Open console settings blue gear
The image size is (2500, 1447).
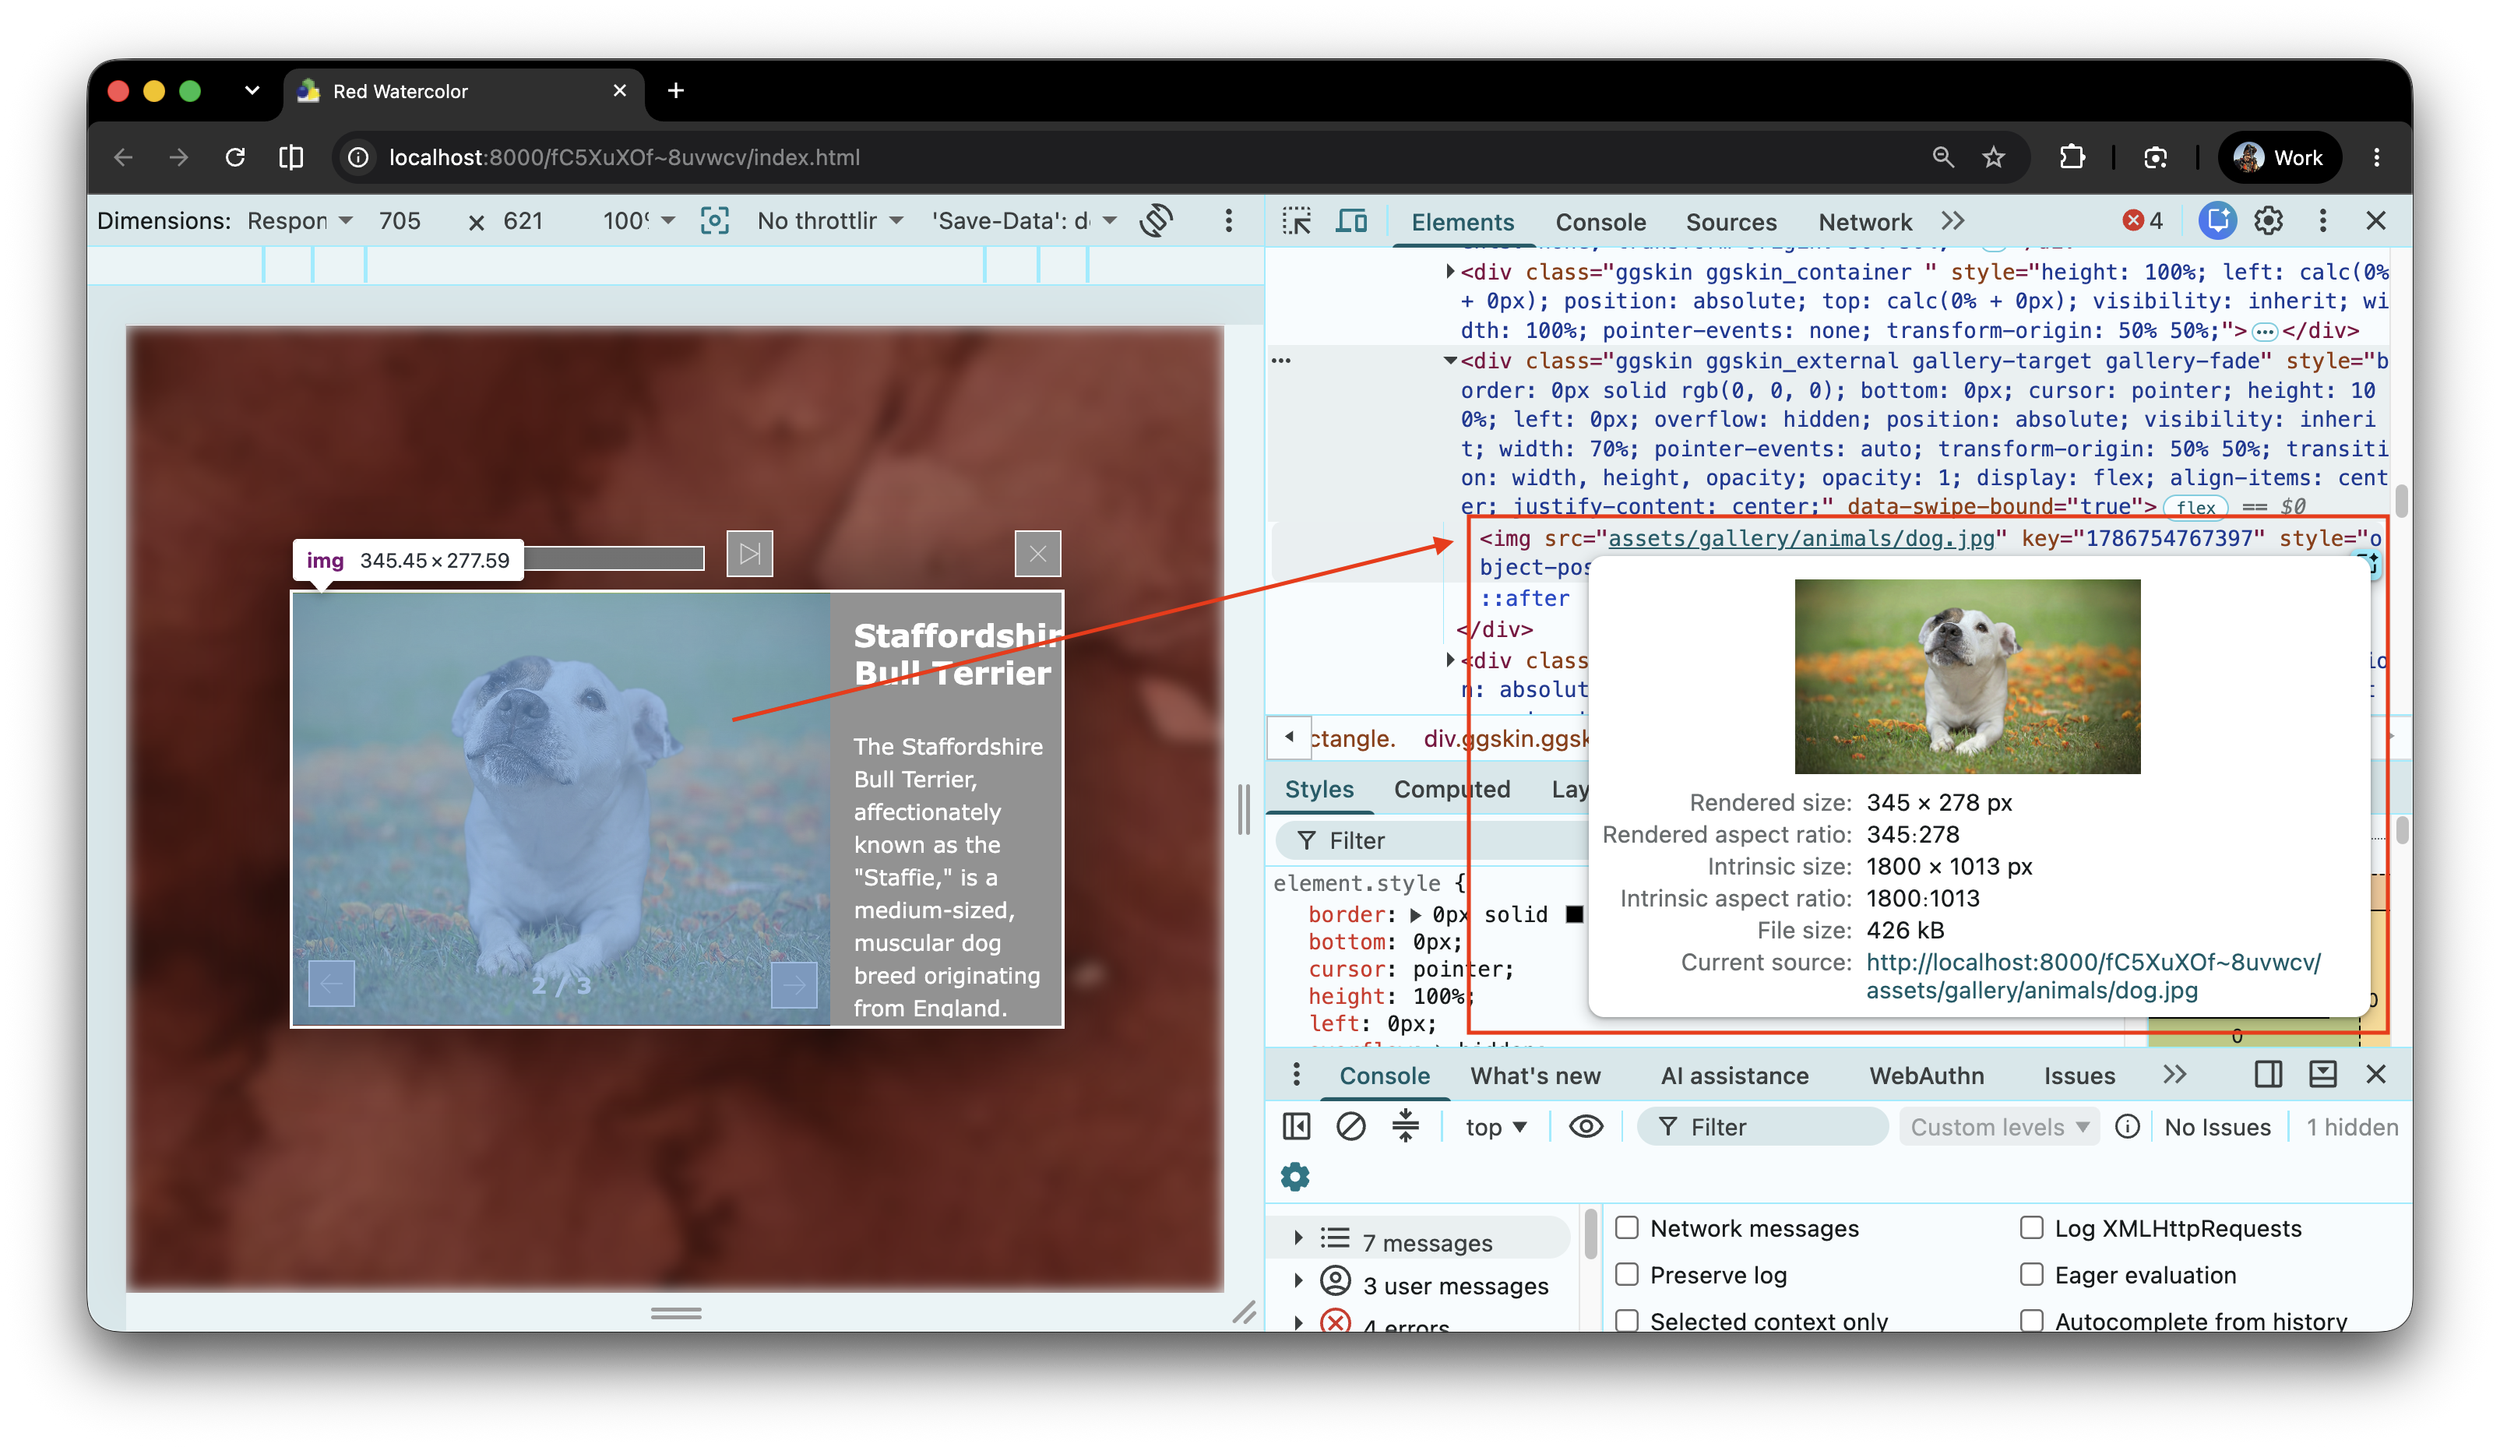point(1295,1176)
